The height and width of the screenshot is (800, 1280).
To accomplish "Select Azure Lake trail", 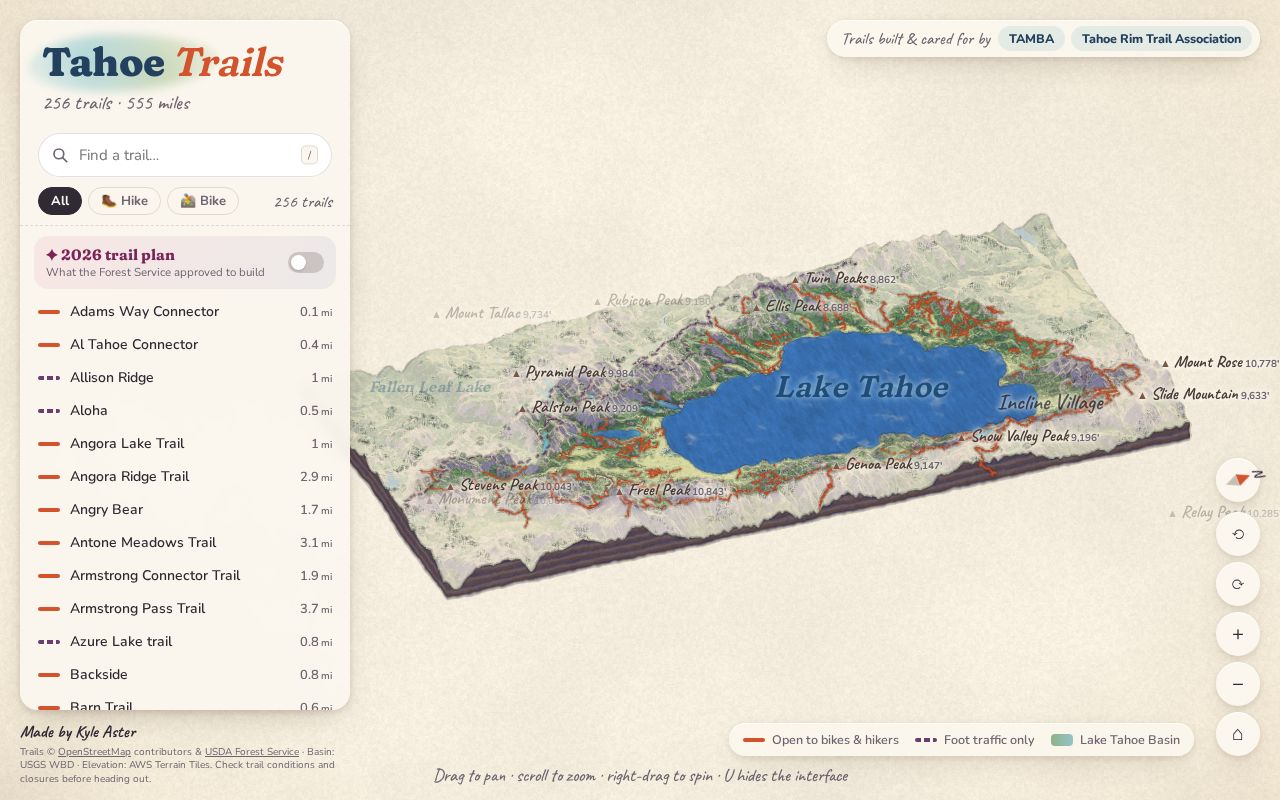I will (x=185, y=642).
